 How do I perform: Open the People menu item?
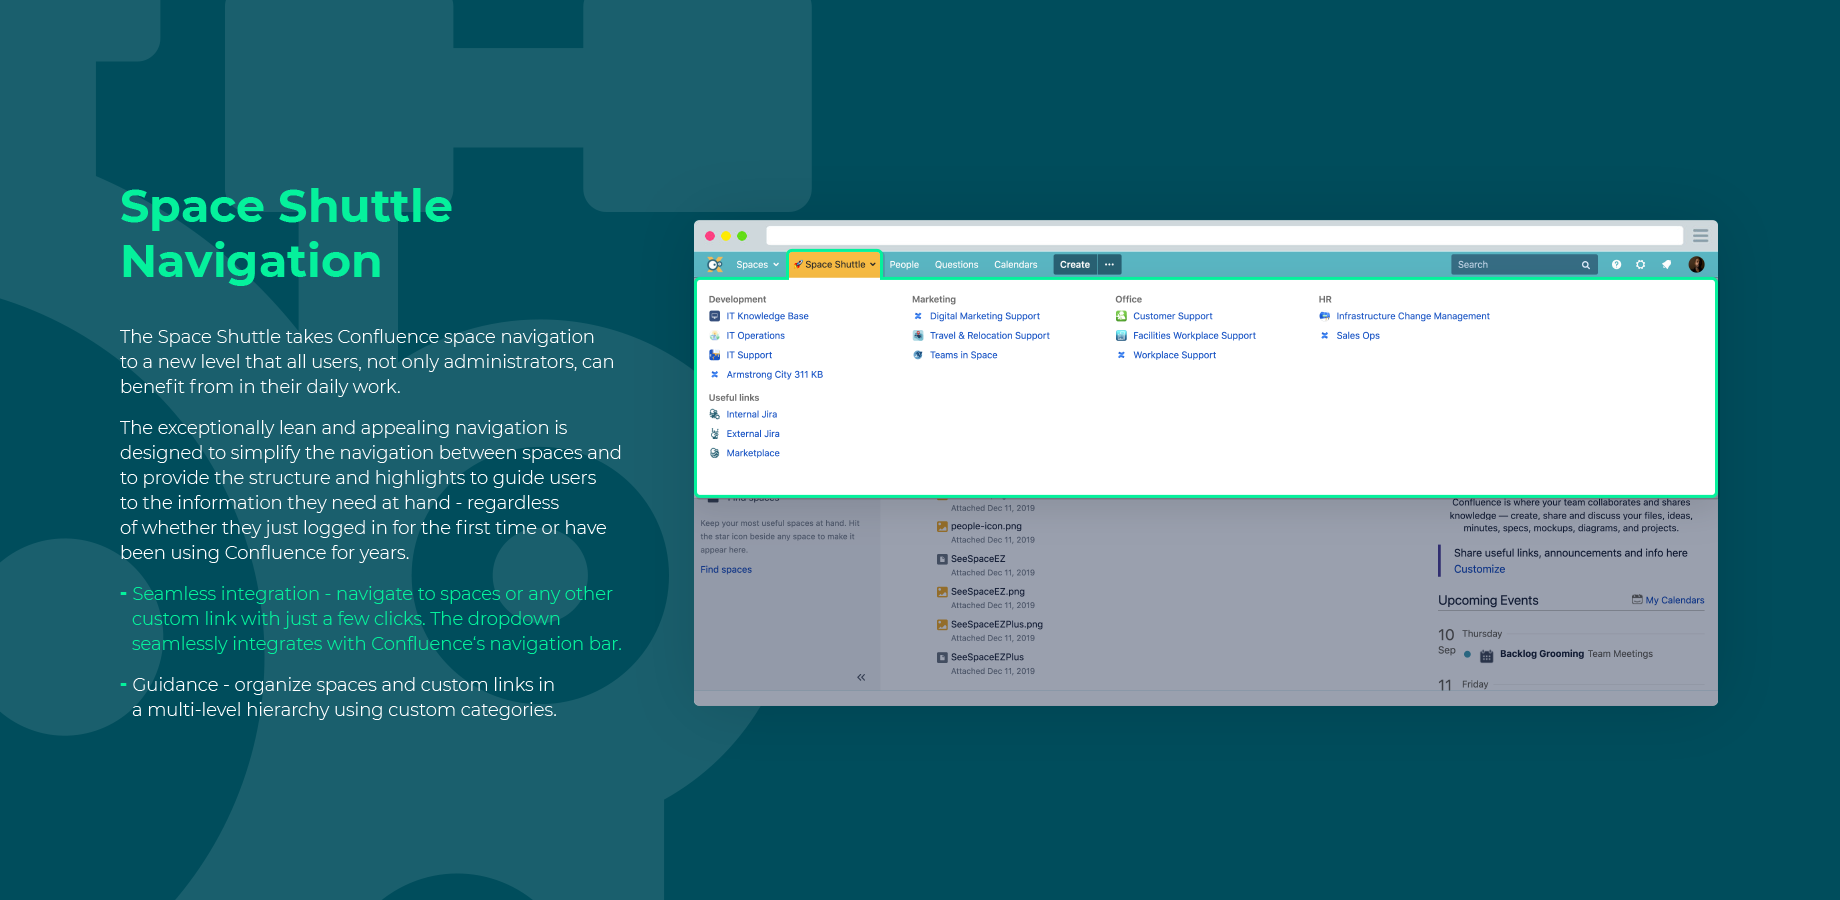(x=904, y=265)
